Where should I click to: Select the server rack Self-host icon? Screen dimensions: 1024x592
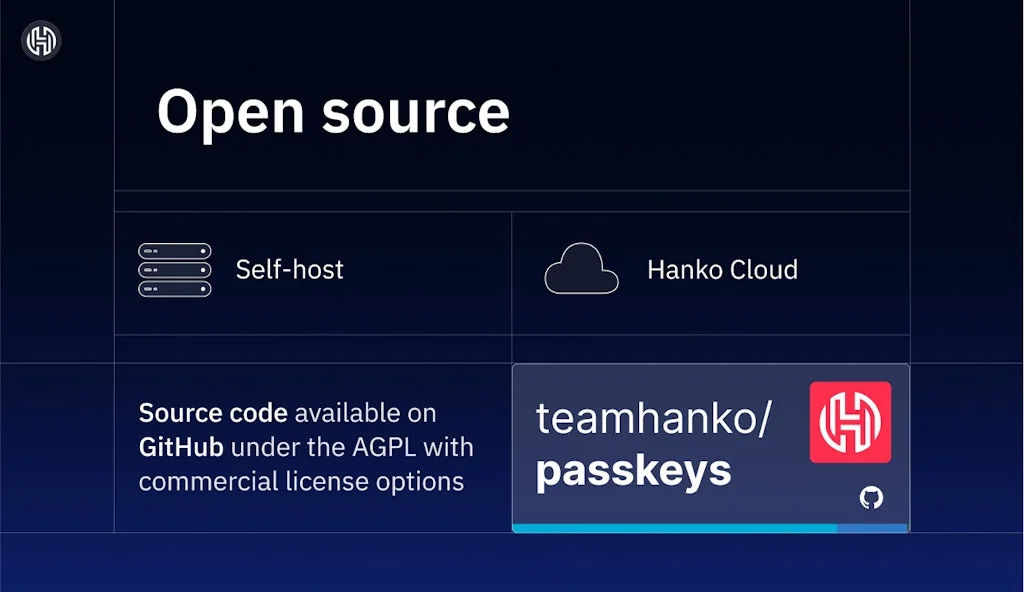pos(173,269)
